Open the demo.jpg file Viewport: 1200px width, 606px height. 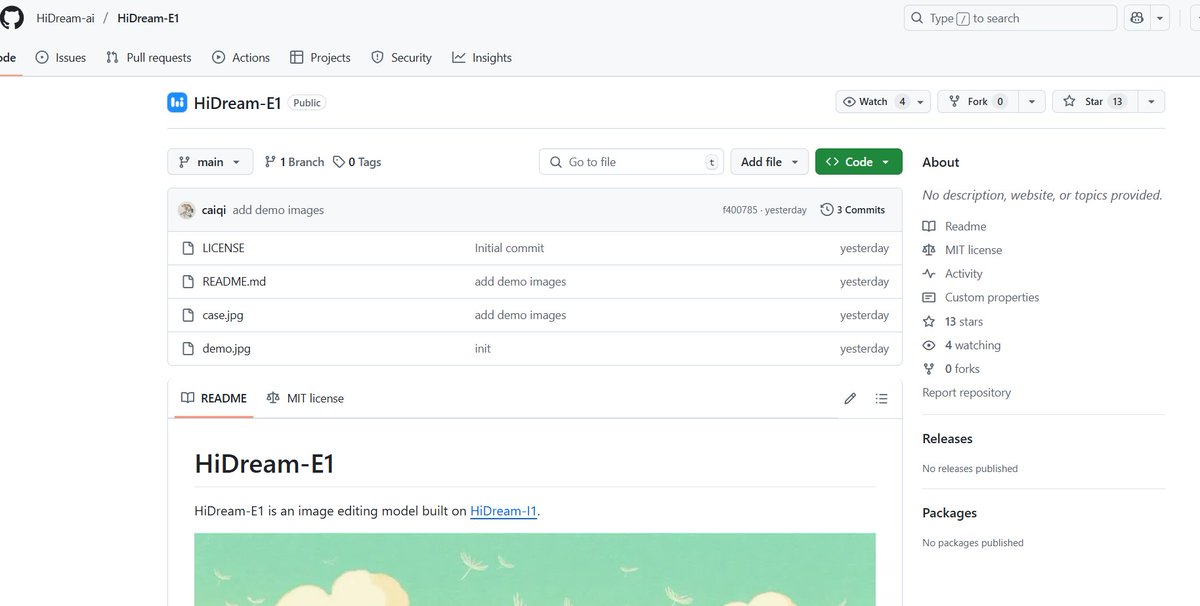click(x=226, y=349)
